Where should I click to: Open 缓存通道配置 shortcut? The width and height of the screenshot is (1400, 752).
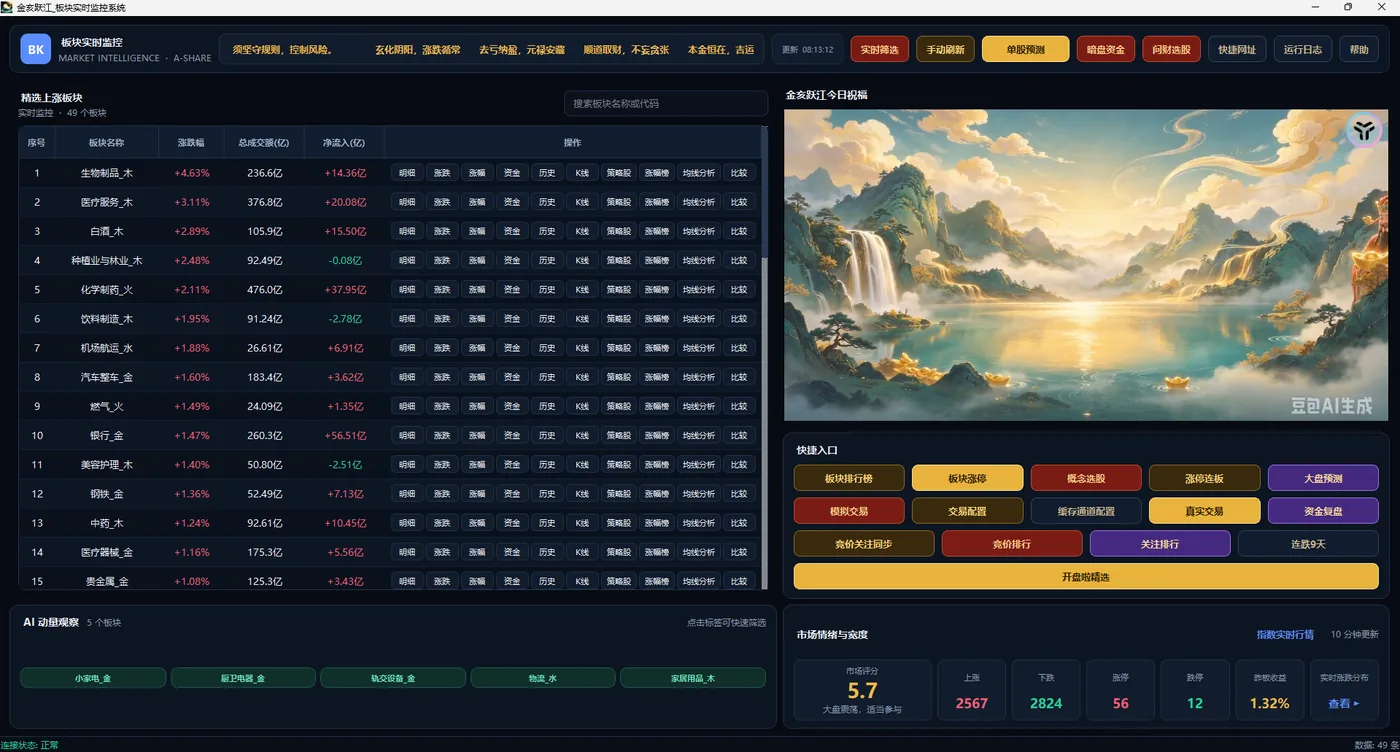coord(1086,510)
